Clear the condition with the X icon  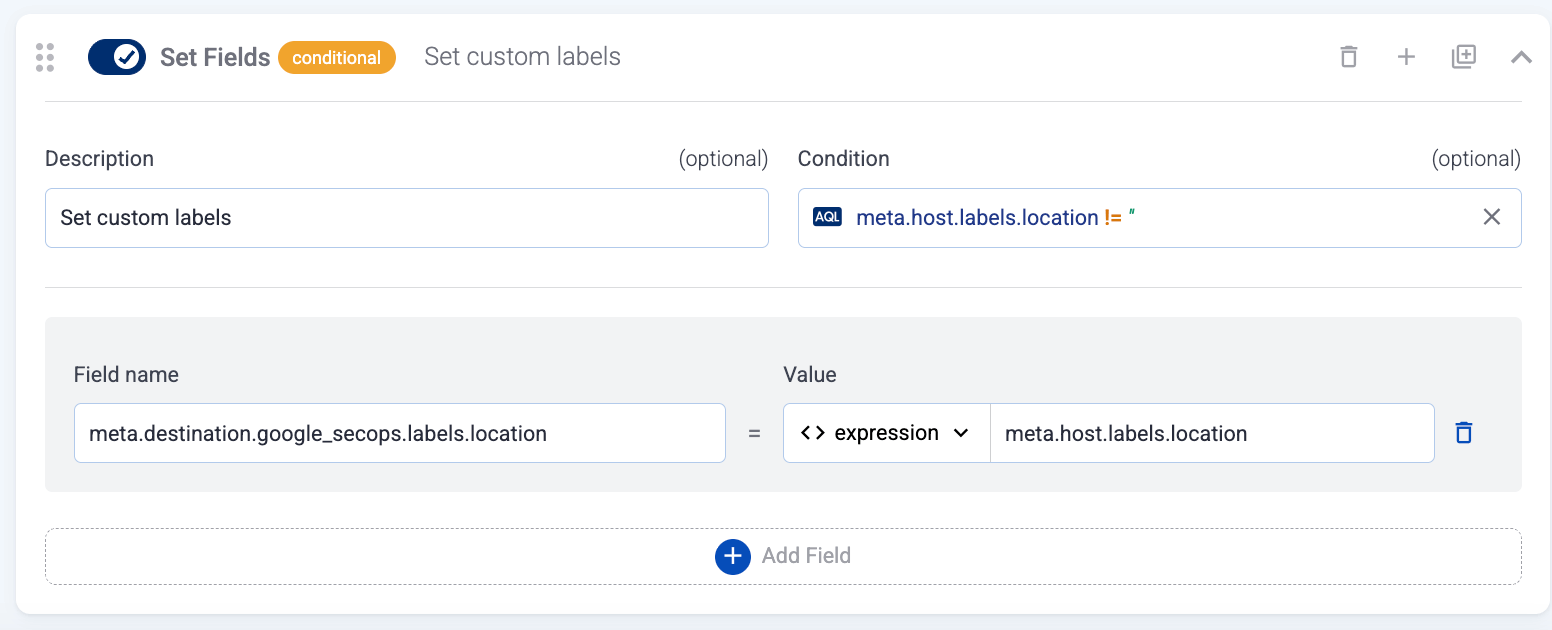pyautogui.click(x=1491, y=216)
